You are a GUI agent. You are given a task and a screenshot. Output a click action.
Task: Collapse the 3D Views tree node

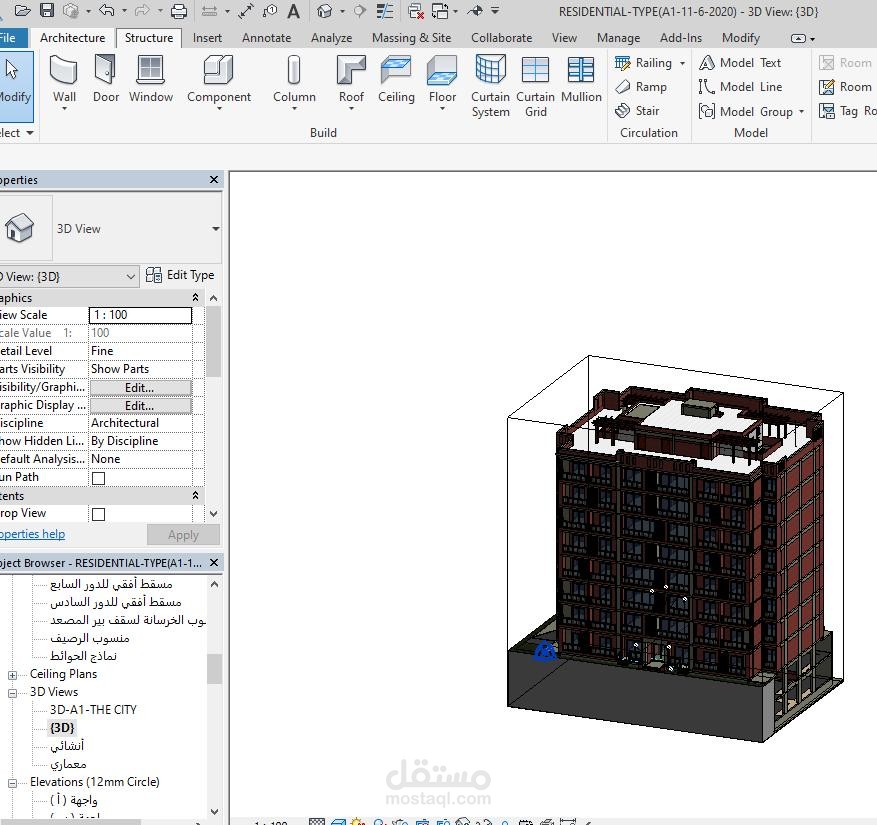point(12,693)
